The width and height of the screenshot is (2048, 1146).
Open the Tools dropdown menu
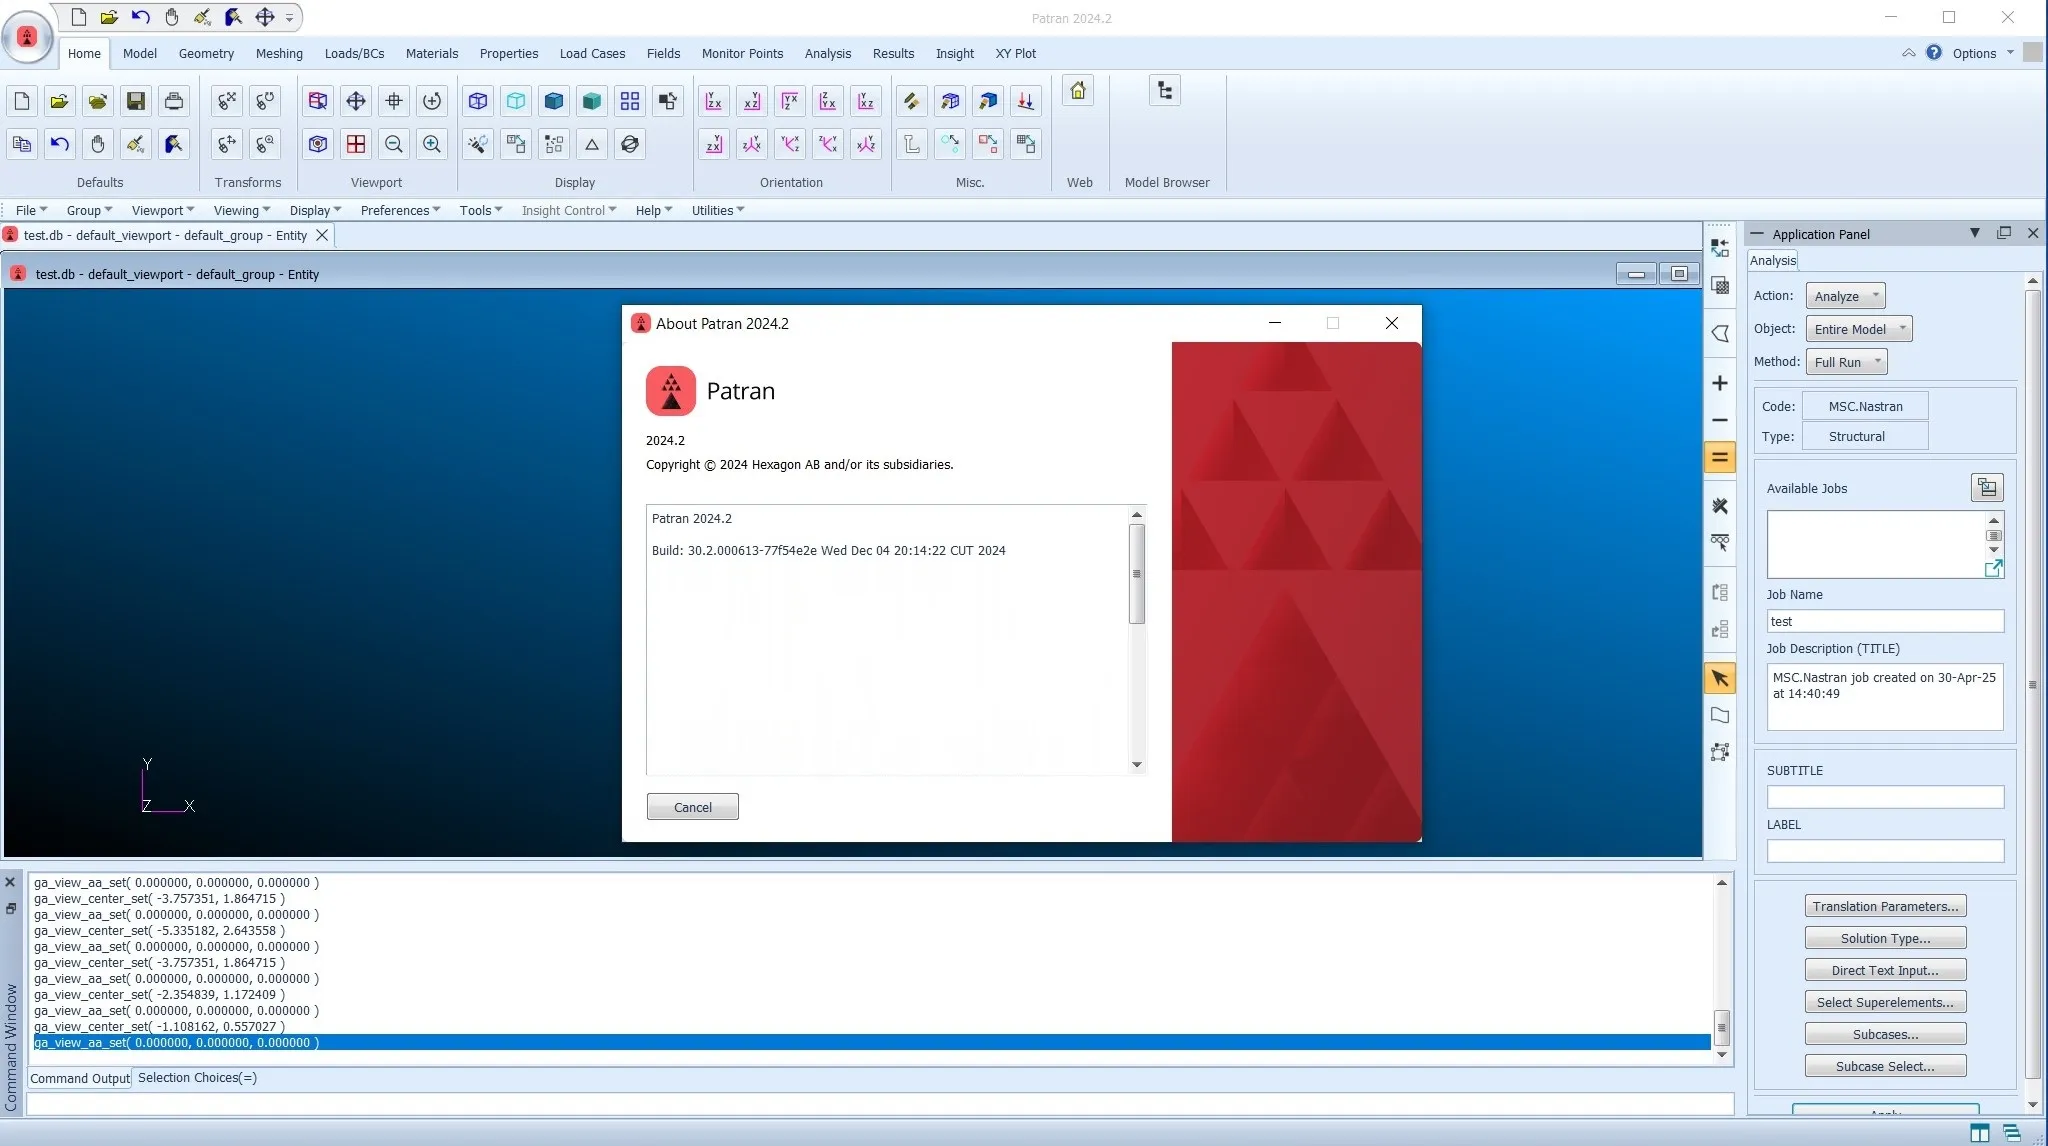(x=480, y=210)
